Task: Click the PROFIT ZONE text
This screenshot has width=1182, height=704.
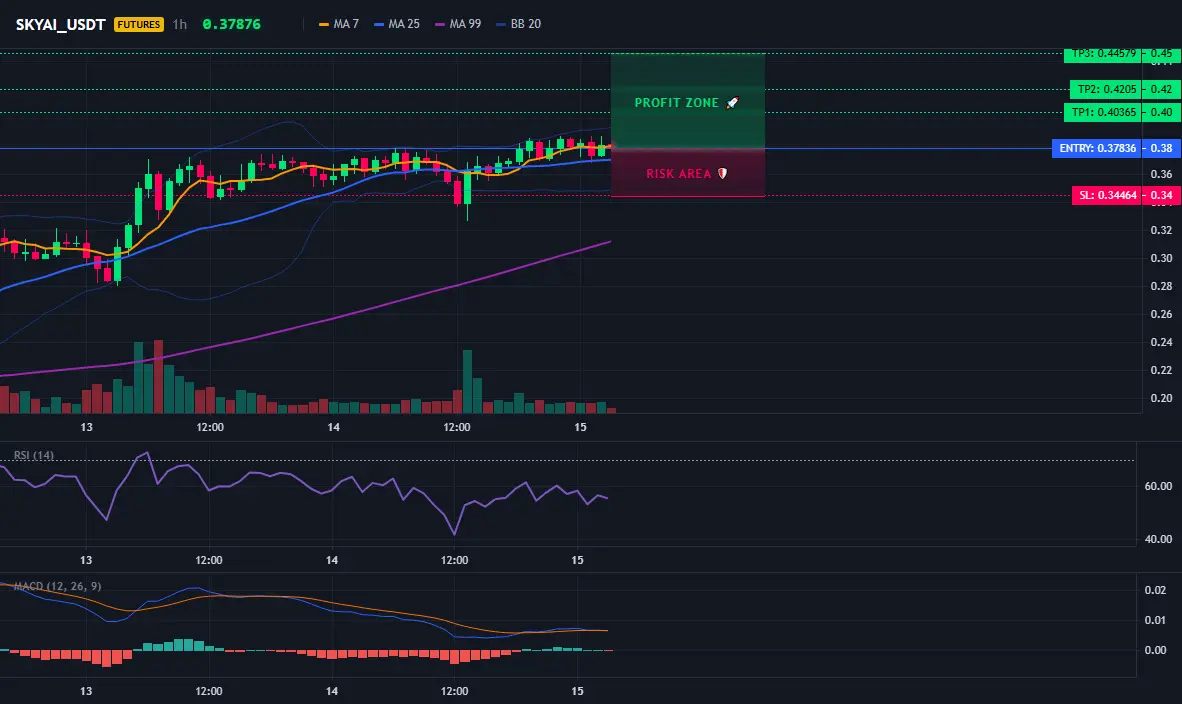Action: click(x=676, y=103)
